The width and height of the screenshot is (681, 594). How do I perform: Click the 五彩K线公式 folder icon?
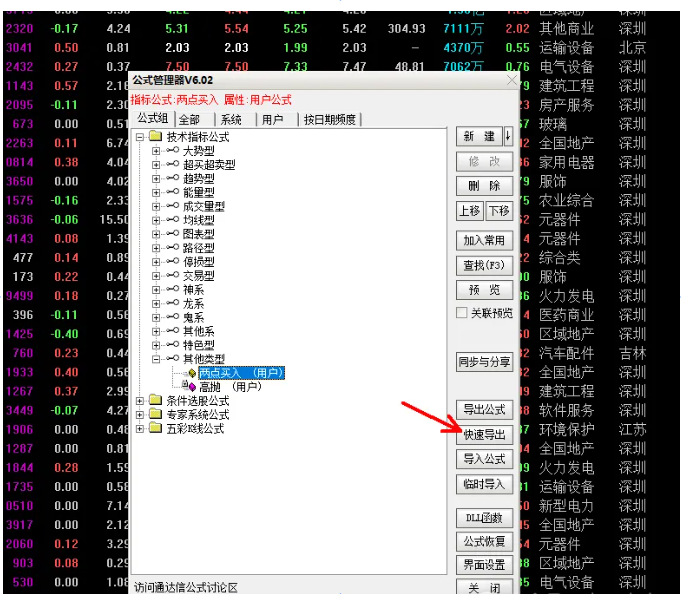155,428
